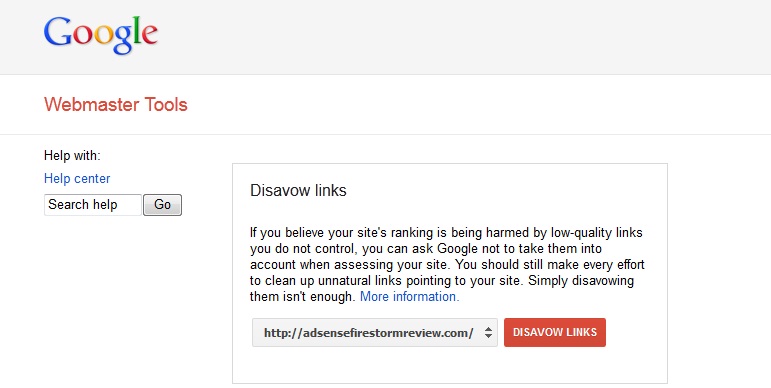Click the Disavow links heading
Viewport: 771px width, 388px height.
pyautogui.click(x=298, y=190)
